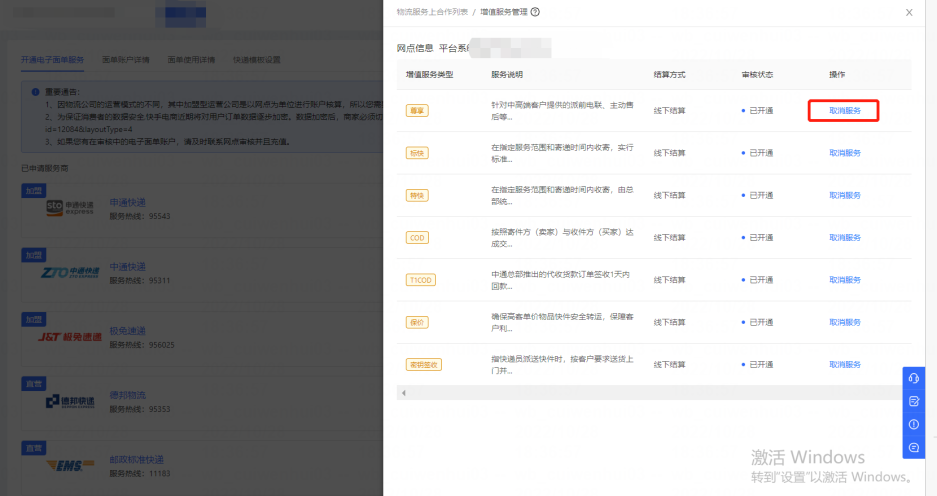
Task: Open the headset customer service icon
Action: 914,378
